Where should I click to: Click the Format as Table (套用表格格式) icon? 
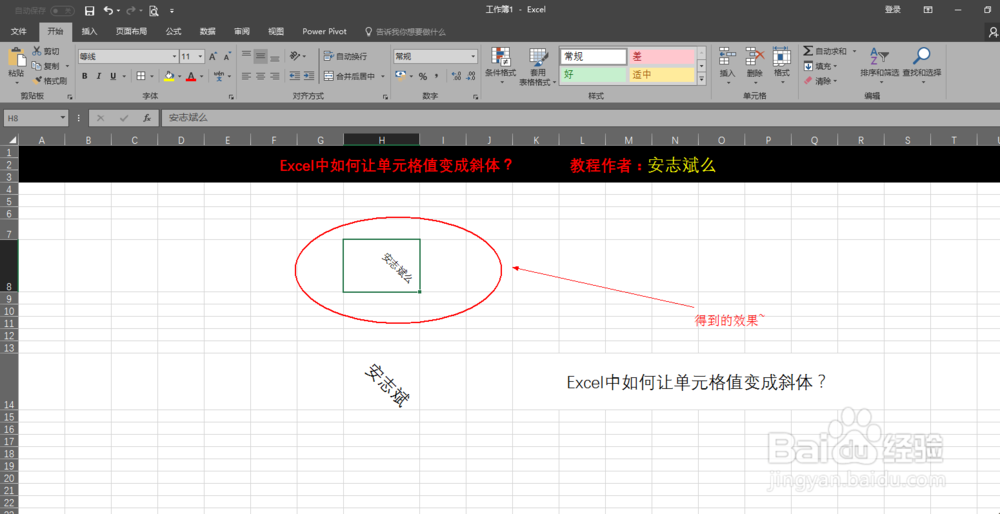pos(537,57)
